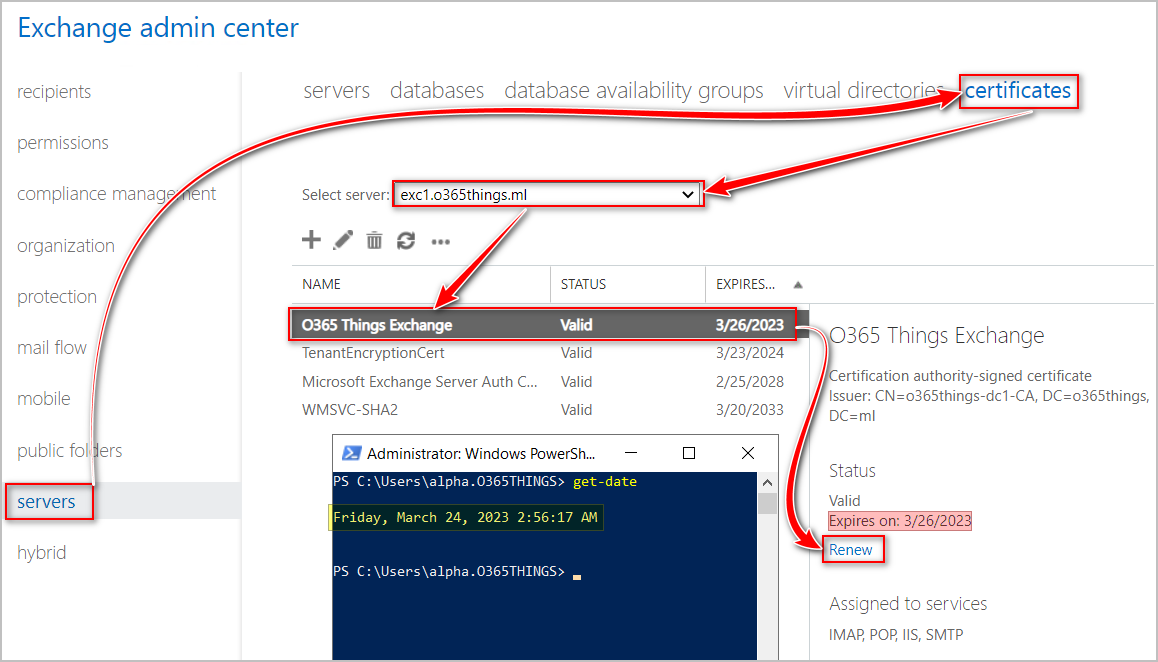Go to protection section
The width and height of the screenshot is (1158, 662).
coord(57,296)
